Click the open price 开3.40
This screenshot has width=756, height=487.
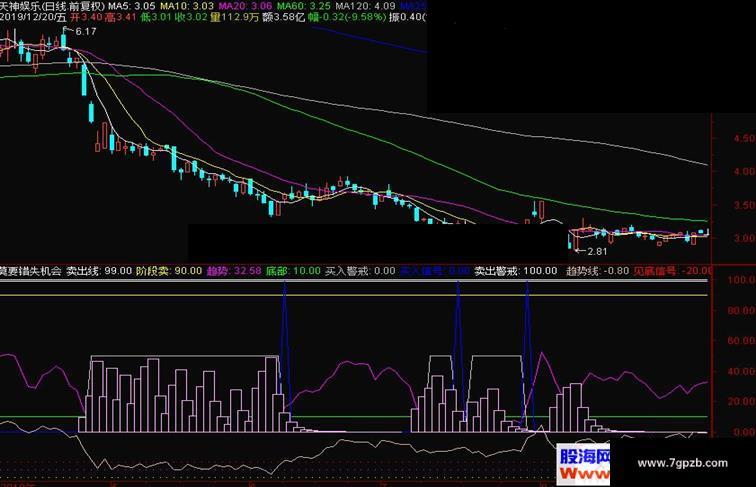(x=86, y=17)
